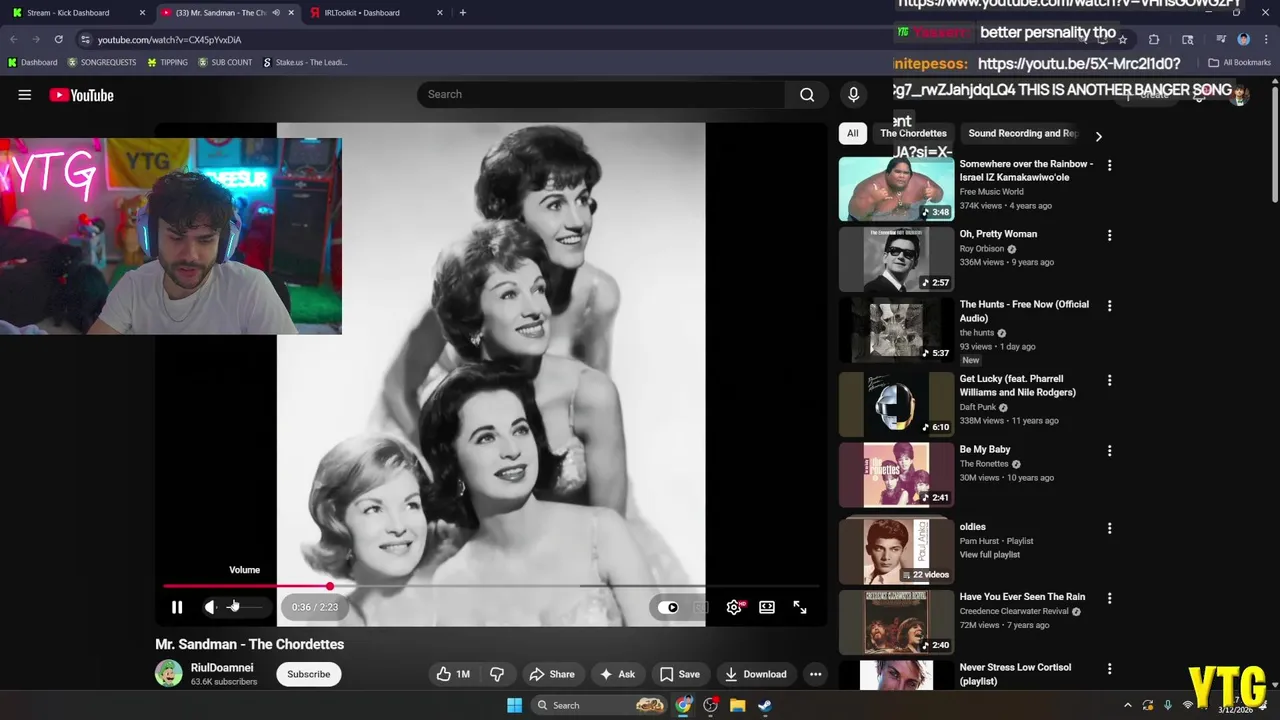Image resolution: width=1280 pixels, height=720 pixels.
Task: Open the SUB COUNT bookmark
Action: [225, 62]
